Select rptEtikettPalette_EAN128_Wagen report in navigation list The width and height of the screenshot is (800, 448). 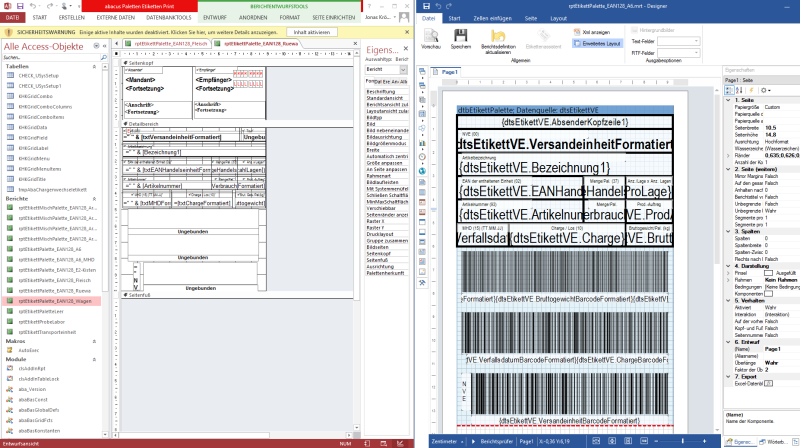click(x=58, y=300)
